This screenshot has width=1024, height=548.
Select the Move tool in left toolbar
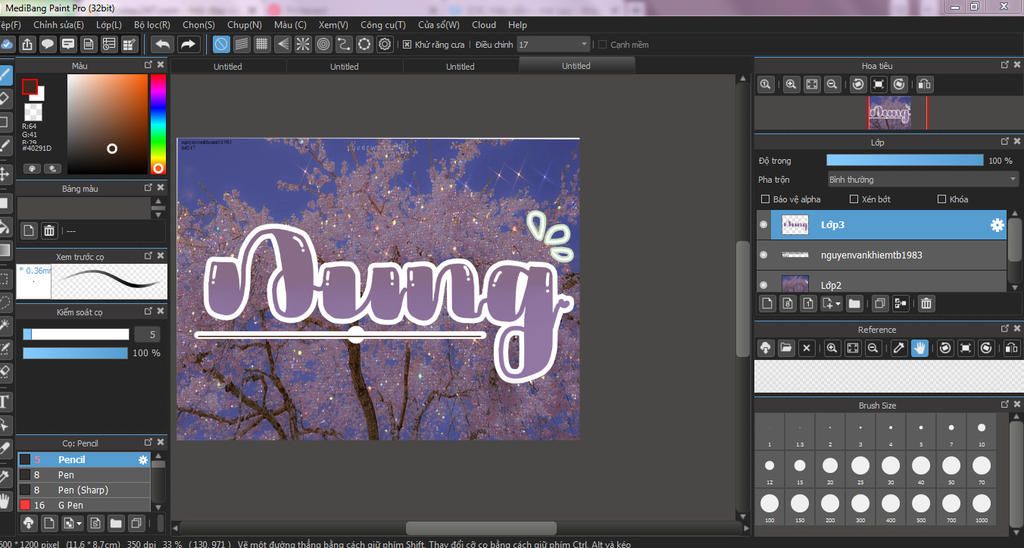pyautogui.click(x=5, y=174)
